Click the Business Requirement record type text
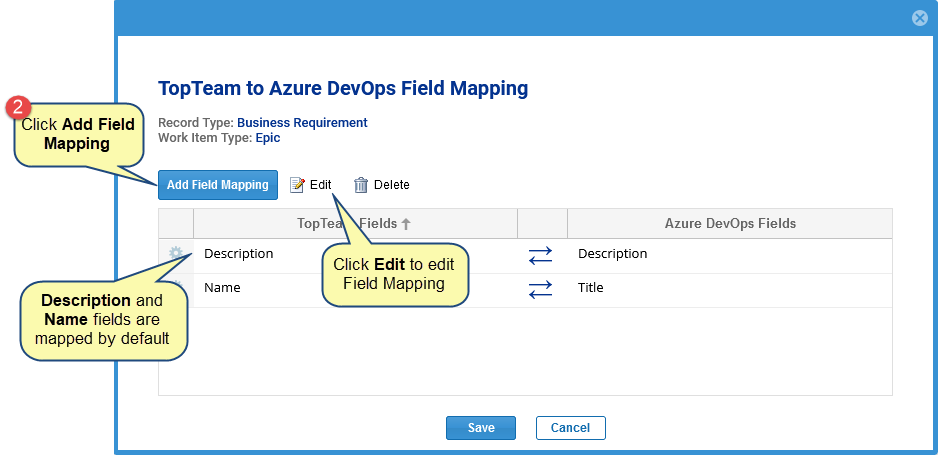 tap(302, 123)
